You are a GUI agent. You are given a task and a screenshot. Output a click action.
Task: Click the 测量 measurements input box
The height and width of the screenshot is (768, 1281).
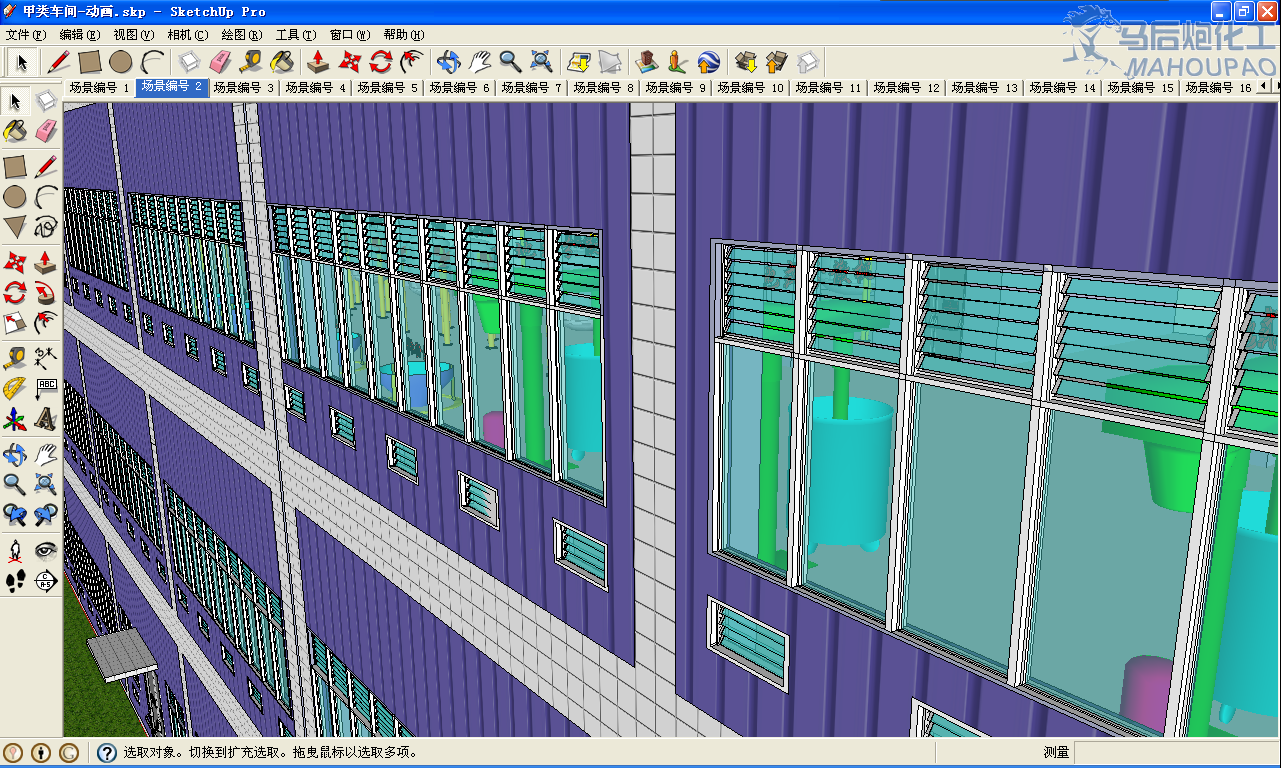(x=1176, y=752)
